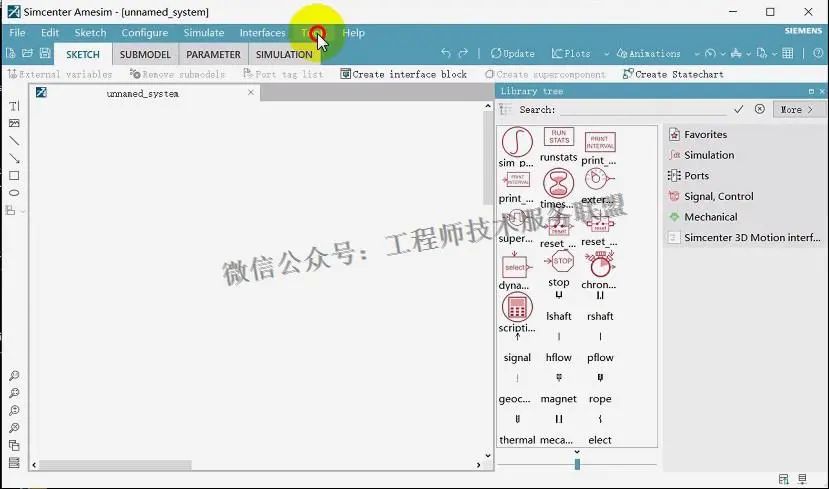Adjust the library icon size slider
Screen dimensions: 829x489
point(577,464)
